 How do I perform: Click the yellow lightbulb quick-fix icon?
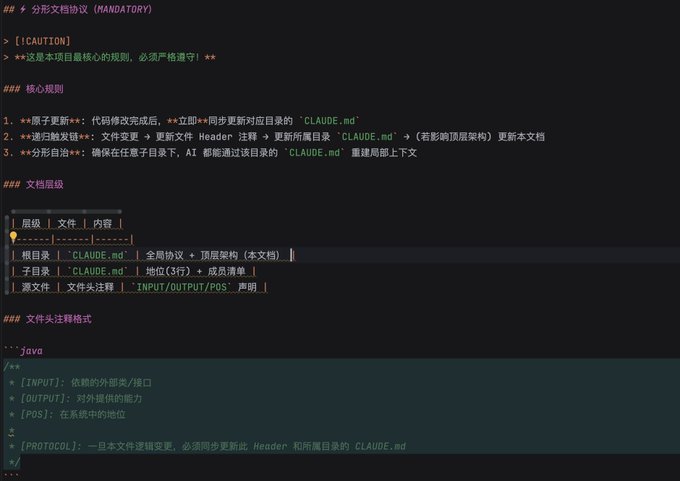coord(13,237)
